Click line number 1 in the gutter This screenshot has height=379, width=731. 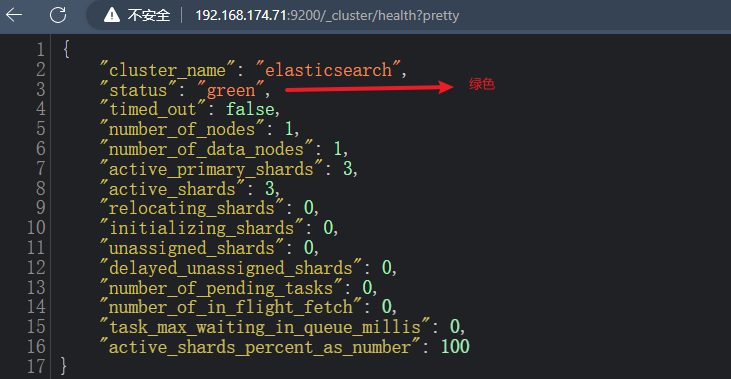[41, 50]
